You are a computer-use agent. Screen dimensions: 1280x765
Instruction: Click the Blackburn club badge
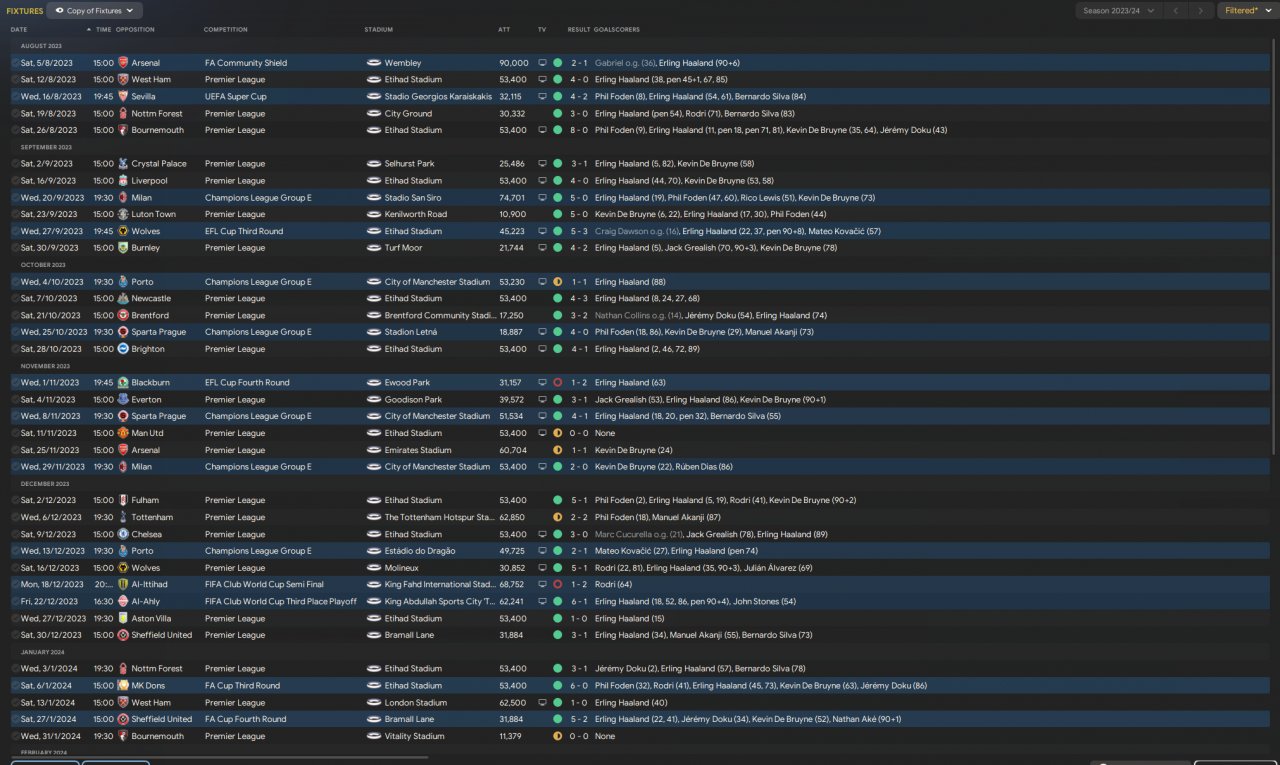(122, 383)
